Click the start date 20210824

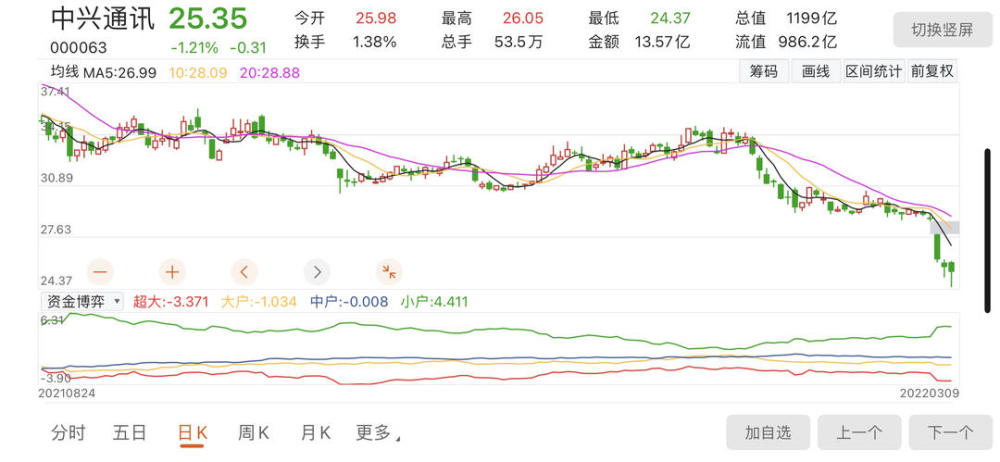[66, 393]
